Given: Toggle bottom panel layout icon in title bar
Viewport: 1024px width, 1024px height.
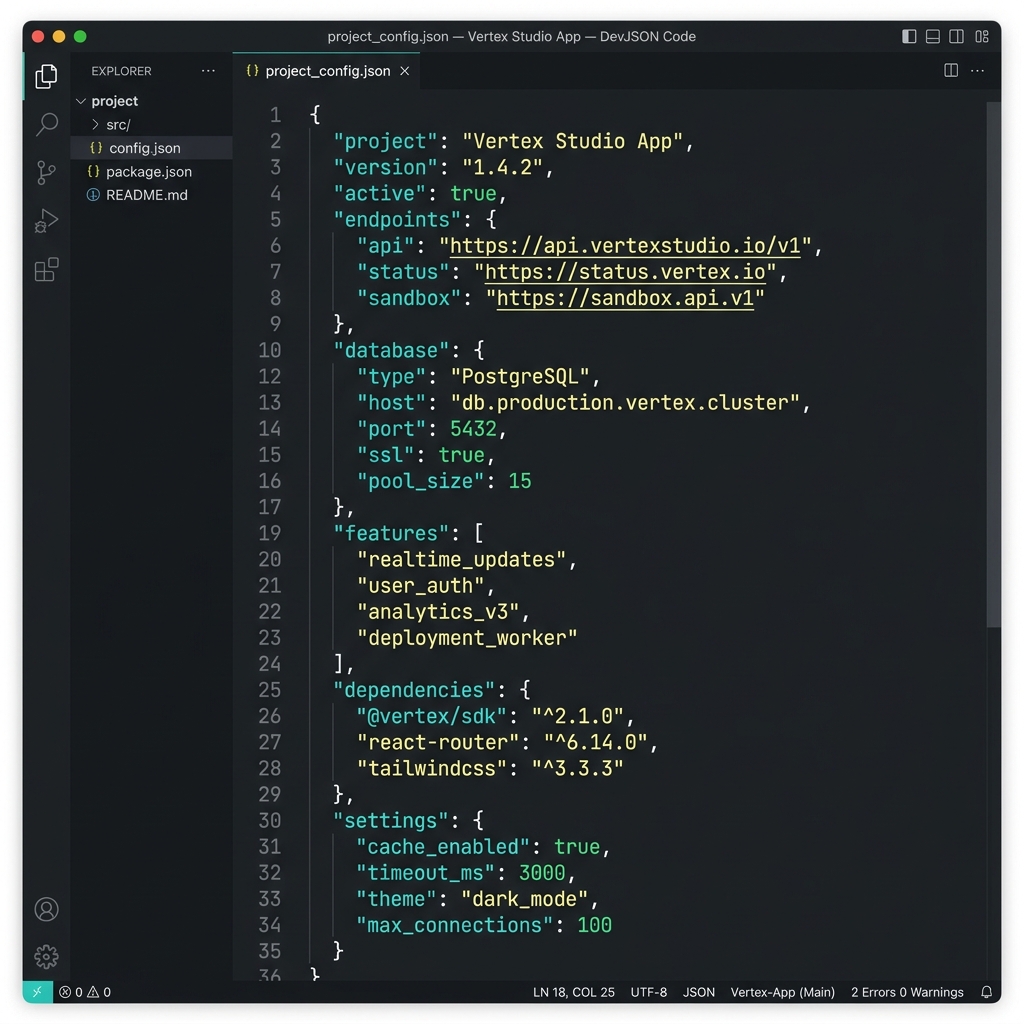Looking at the screenshot, I should [x=933, y=37].
